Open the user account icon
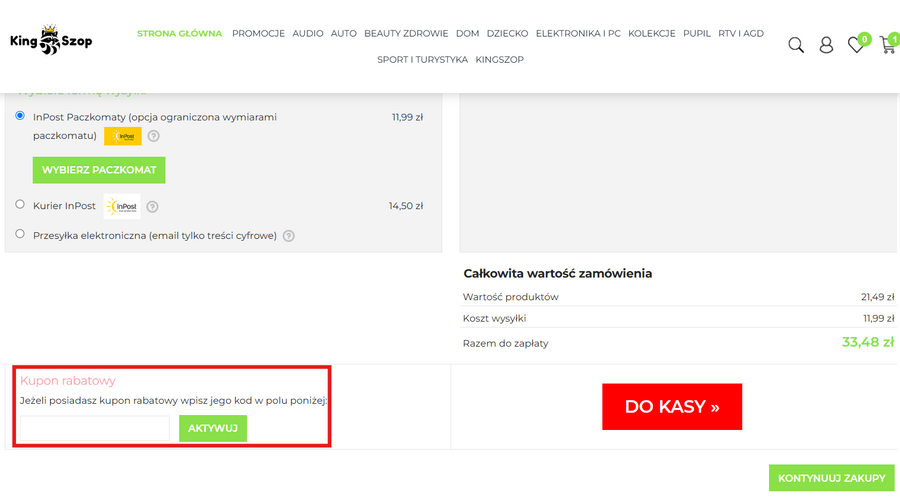This screenshot has height=498, width=900. [x=826, y=45]
